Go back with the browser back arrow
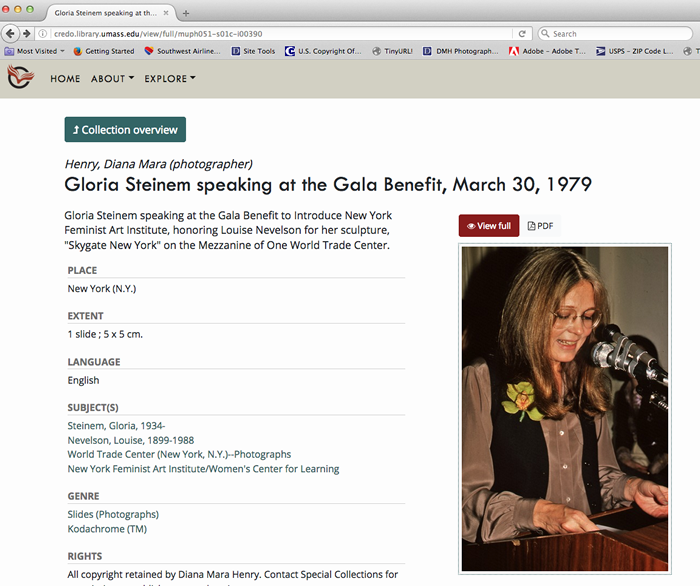 (x=11, y=34)
